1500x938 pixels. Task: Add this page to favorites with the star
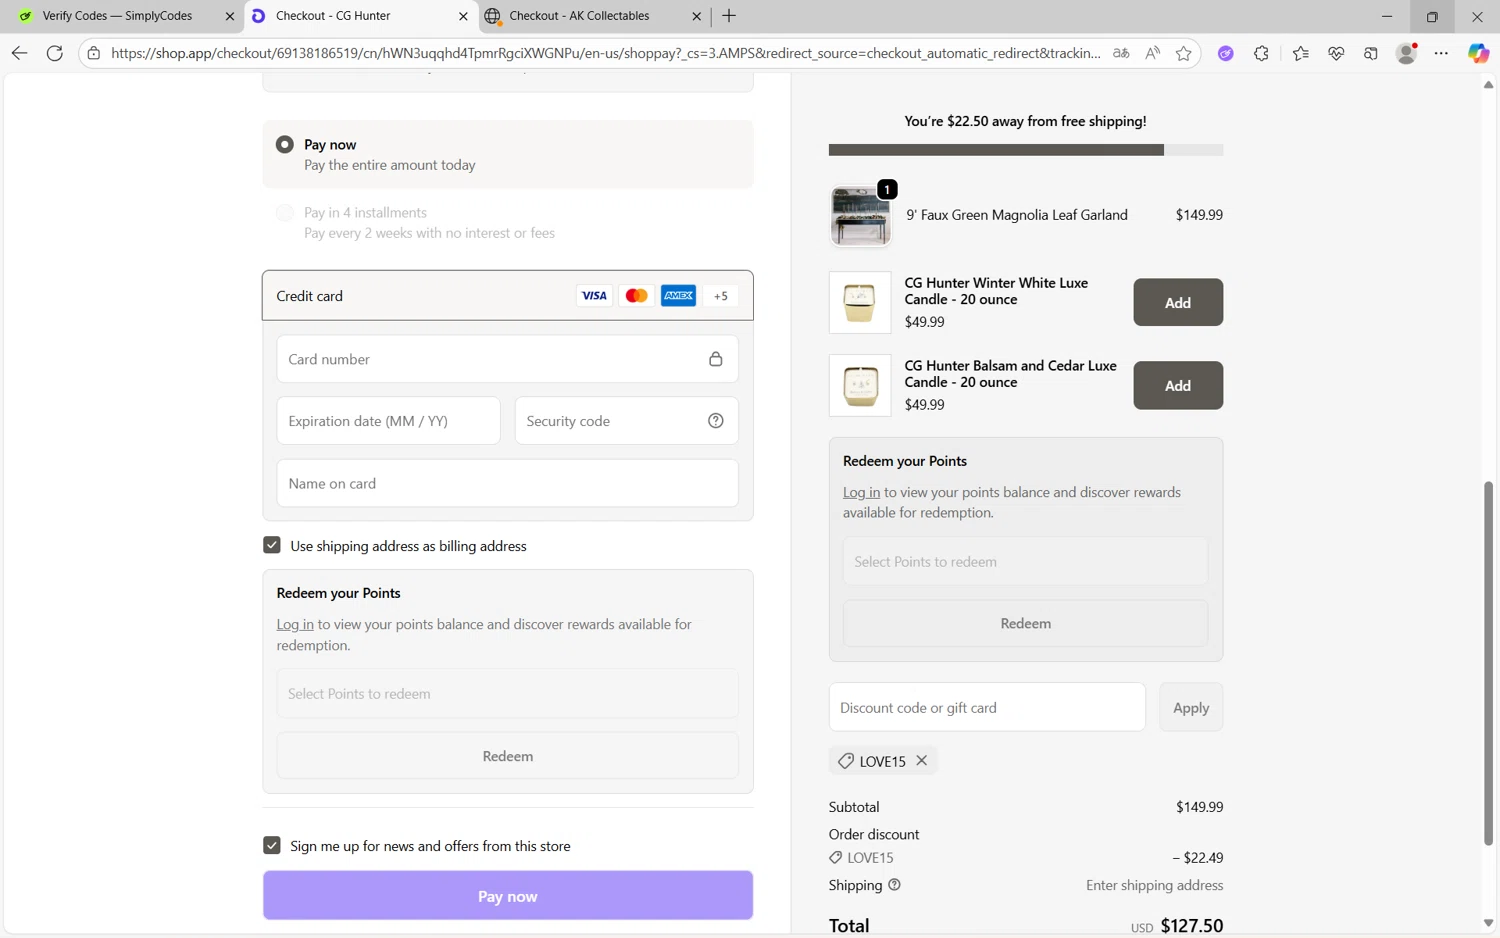(x=1184, y=53)
